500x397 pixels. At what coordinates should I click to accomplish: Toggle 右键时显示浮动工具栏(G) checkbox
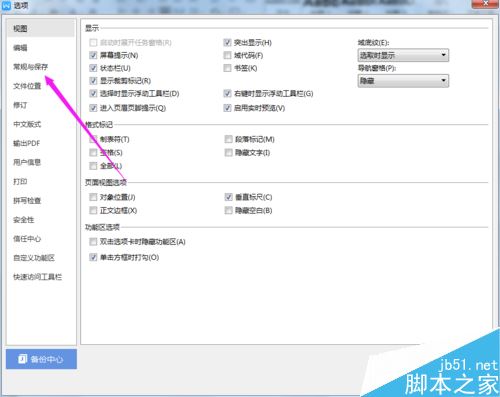(x=227, y=94)
